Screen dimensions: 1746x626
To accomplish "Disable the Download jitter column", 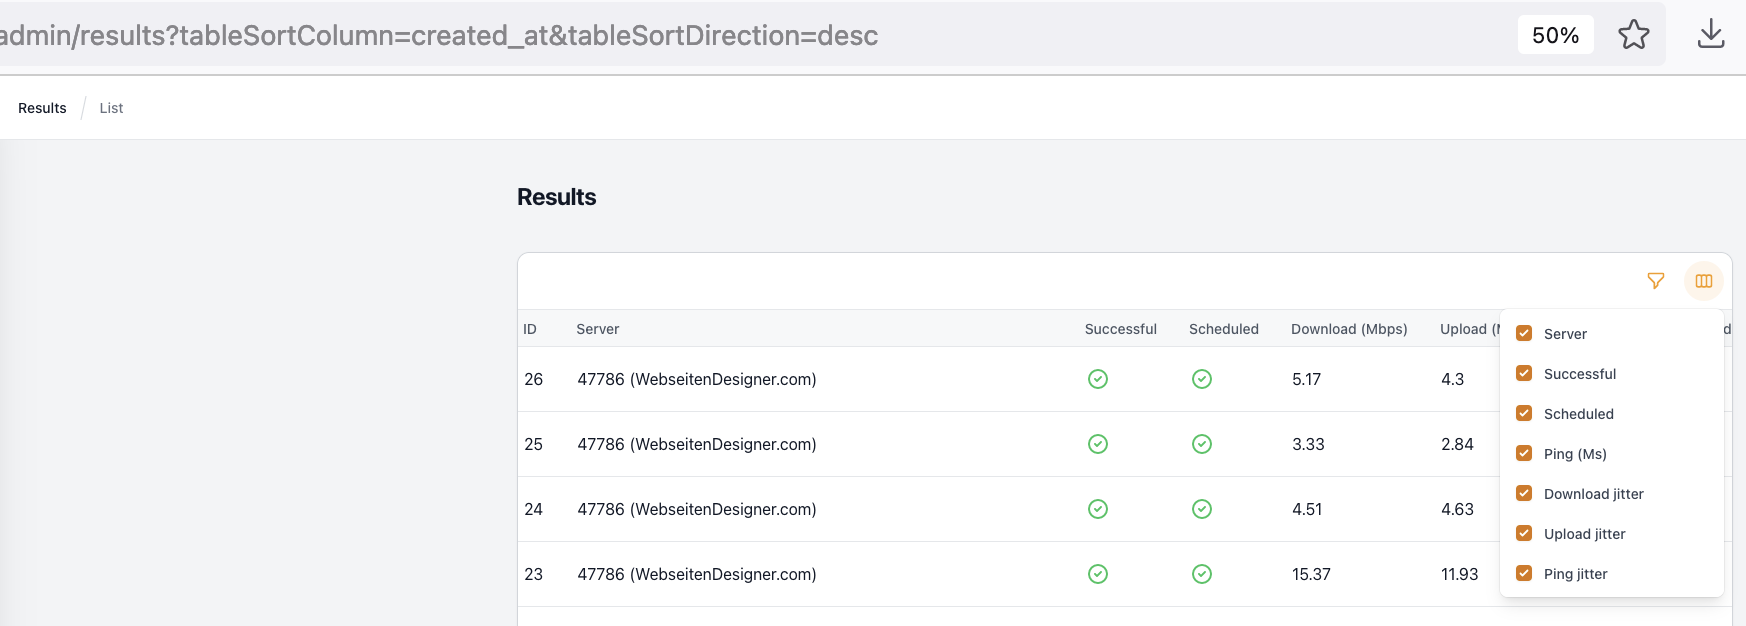I will [1524, 493].
